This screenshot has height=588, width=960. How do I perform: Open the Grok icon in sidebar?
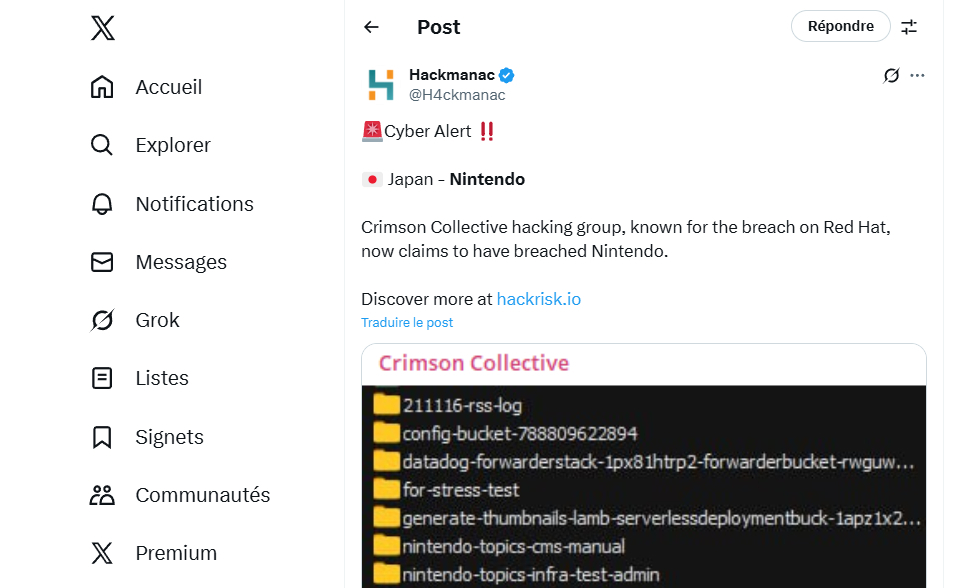tap(102, 320)
